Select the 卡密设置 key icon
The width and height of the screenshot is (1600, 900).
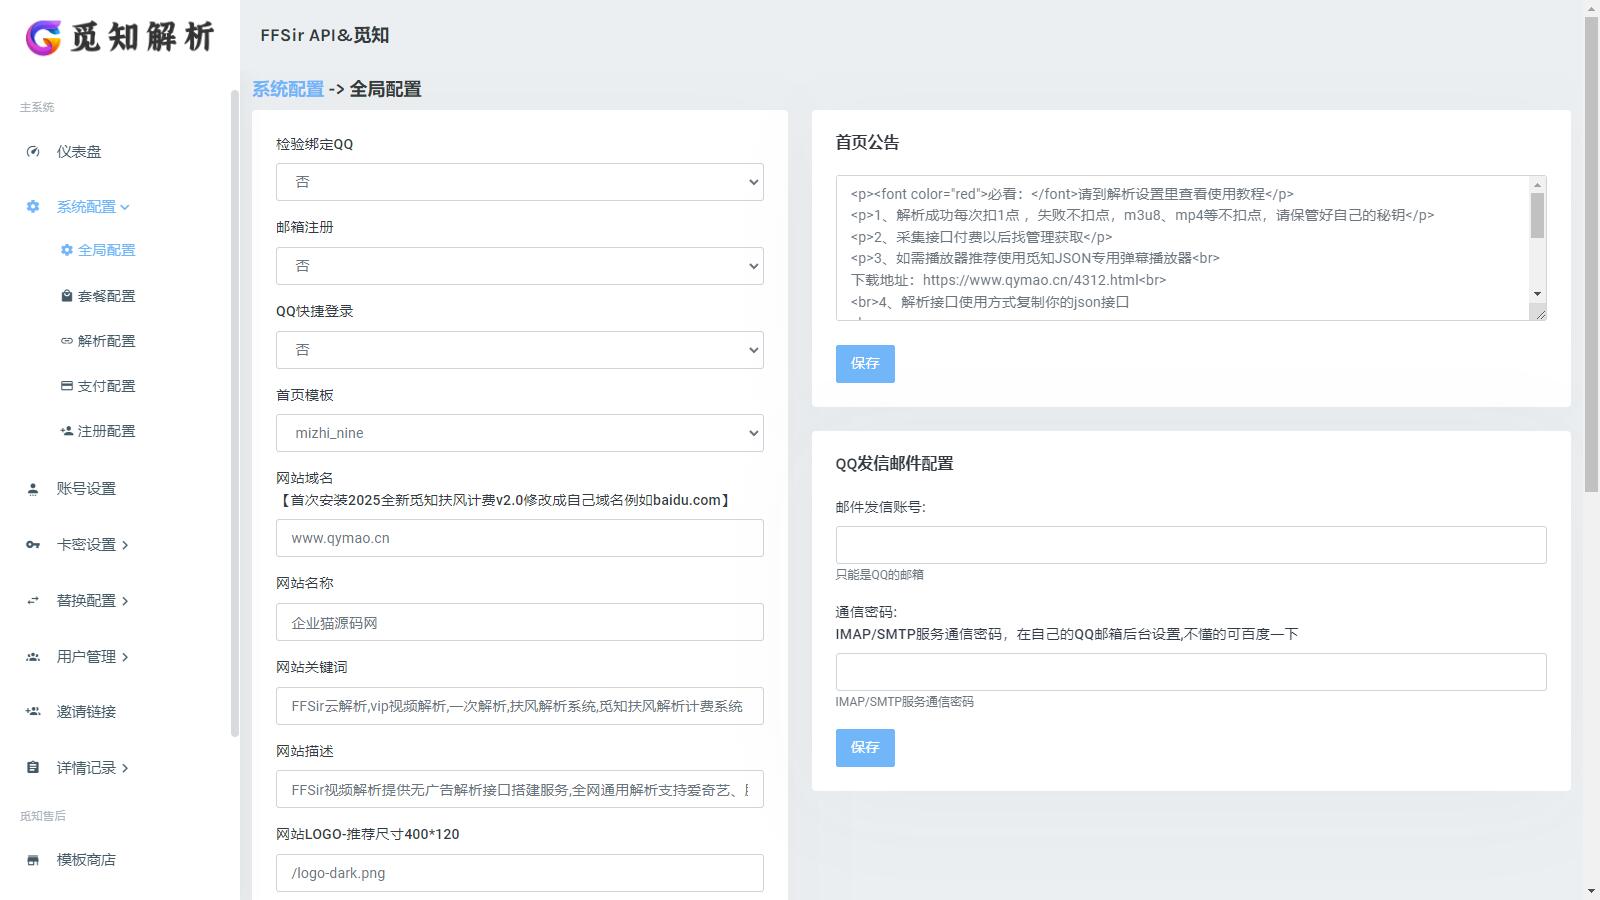(31, 544)
